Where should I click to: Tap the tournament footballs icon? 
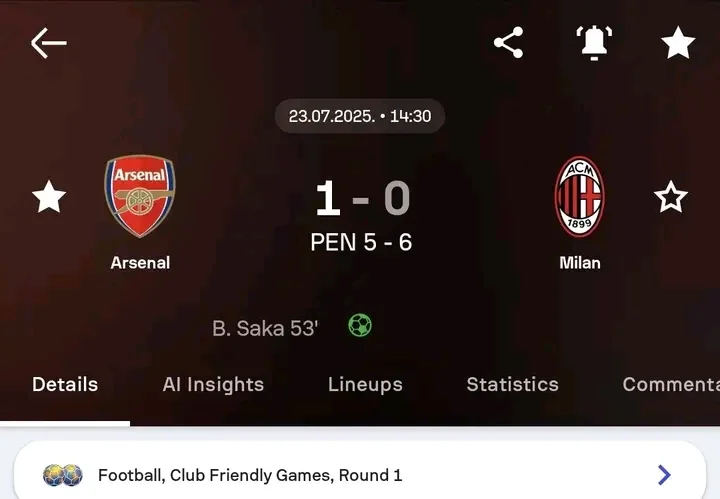coord(63,475)
